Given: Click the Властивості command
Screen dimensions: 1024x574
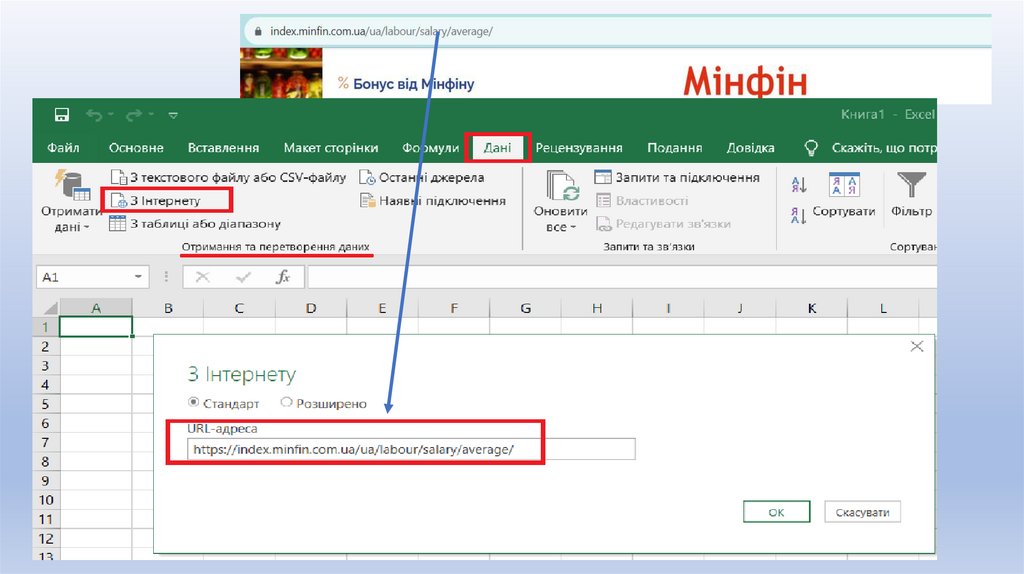Looking at the screenshot, I should point(642,201).
